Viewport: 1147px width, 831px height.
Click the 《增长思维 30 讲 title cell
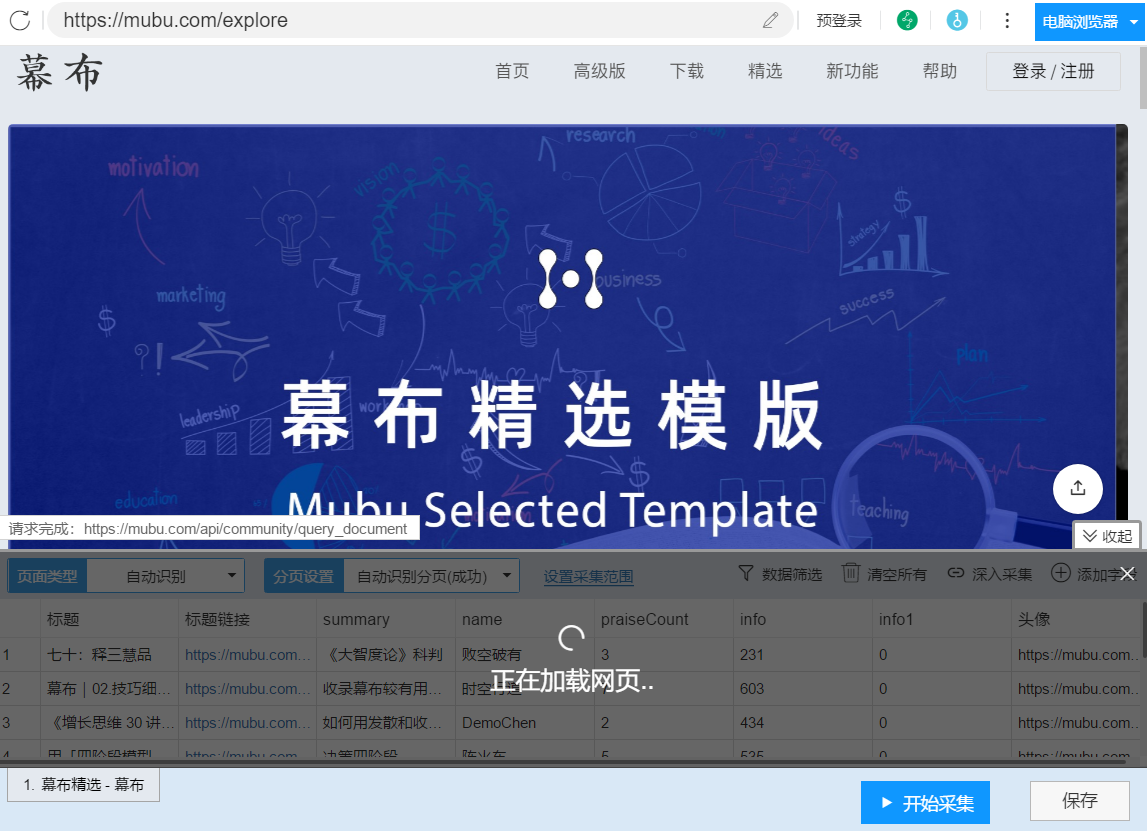coord(109,723)
